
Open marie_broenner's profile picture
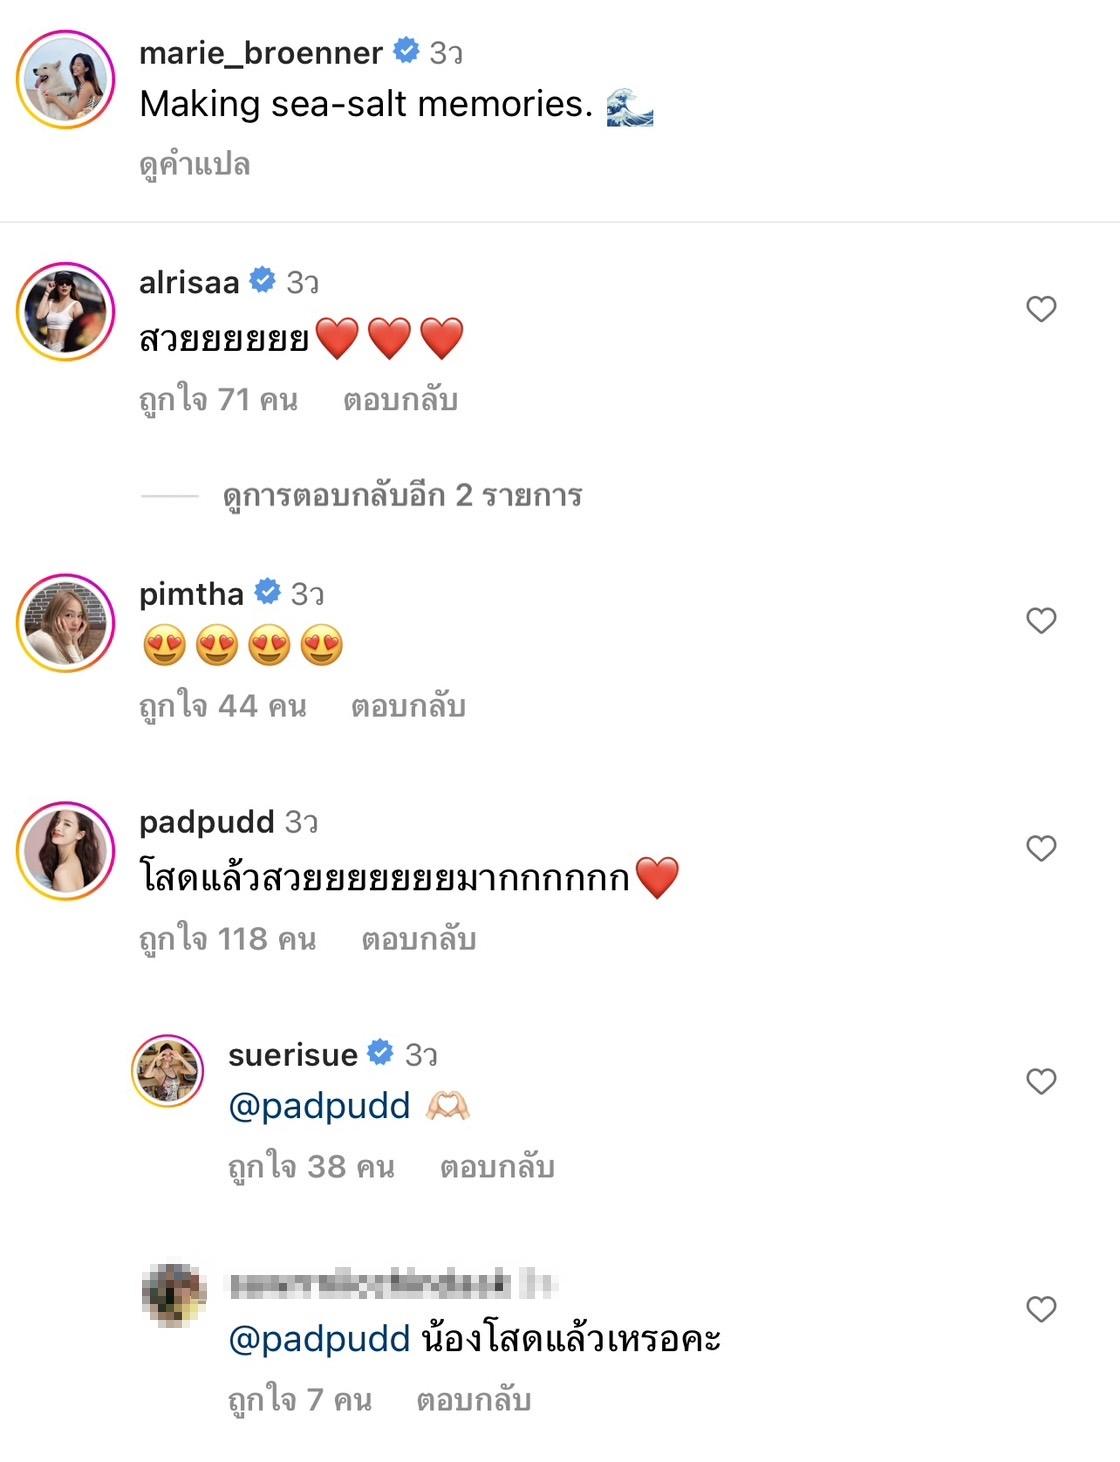pyautogui.click(x=66, y=80)
